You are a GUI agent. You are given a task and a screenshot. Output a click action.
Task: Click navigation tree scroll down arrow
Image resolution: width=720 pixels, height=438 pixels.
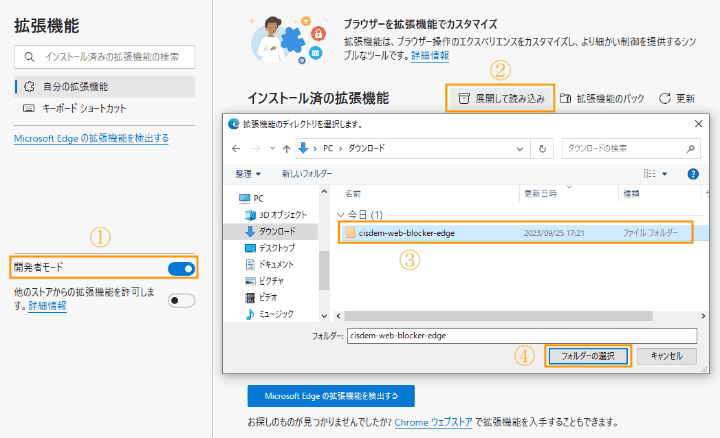click(324, 316)
